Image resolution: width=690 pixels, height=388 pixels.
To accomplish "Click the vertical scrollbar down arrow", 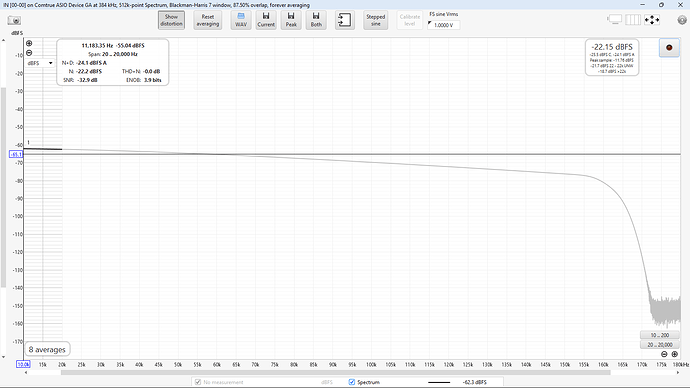I will point(4,357).
